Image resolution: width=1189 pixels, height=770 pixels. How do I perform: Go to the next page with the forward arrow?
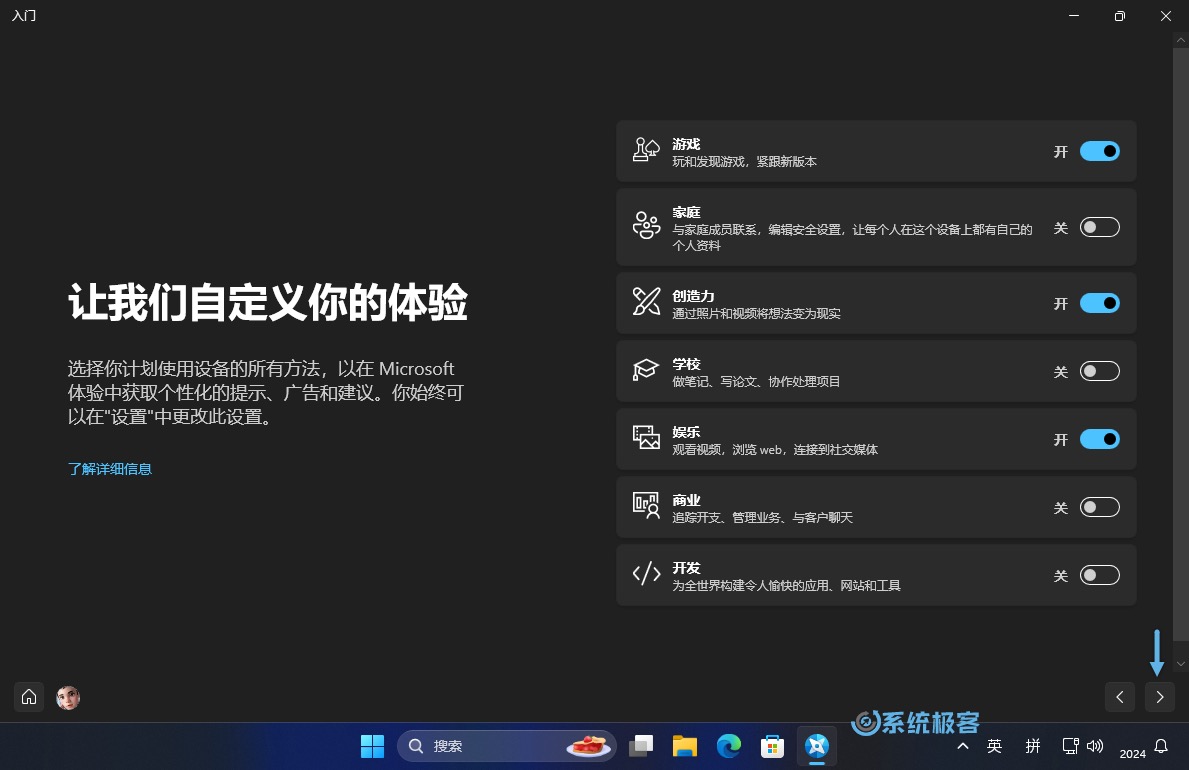pyautogui.click(x=1159, y=697)
